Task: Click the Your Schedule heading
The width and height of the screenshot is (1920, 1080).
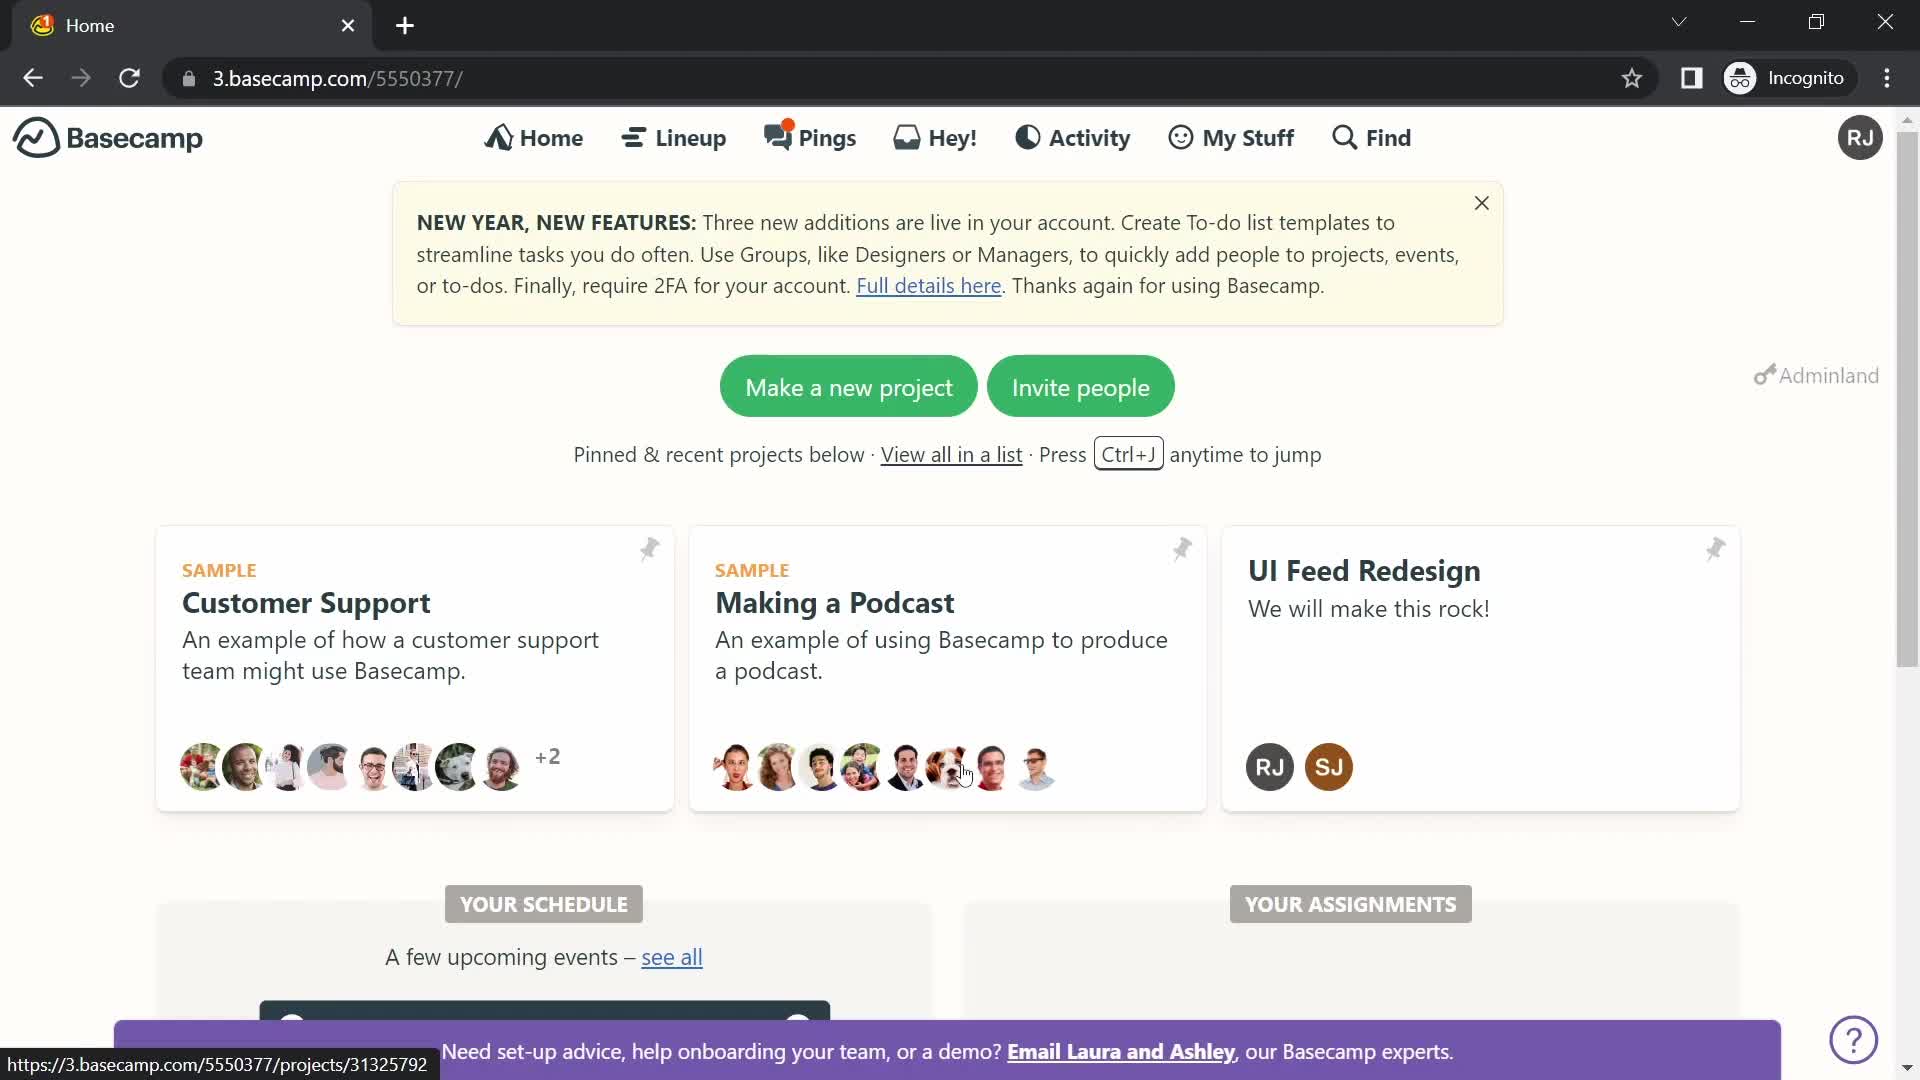Action: 544,904
